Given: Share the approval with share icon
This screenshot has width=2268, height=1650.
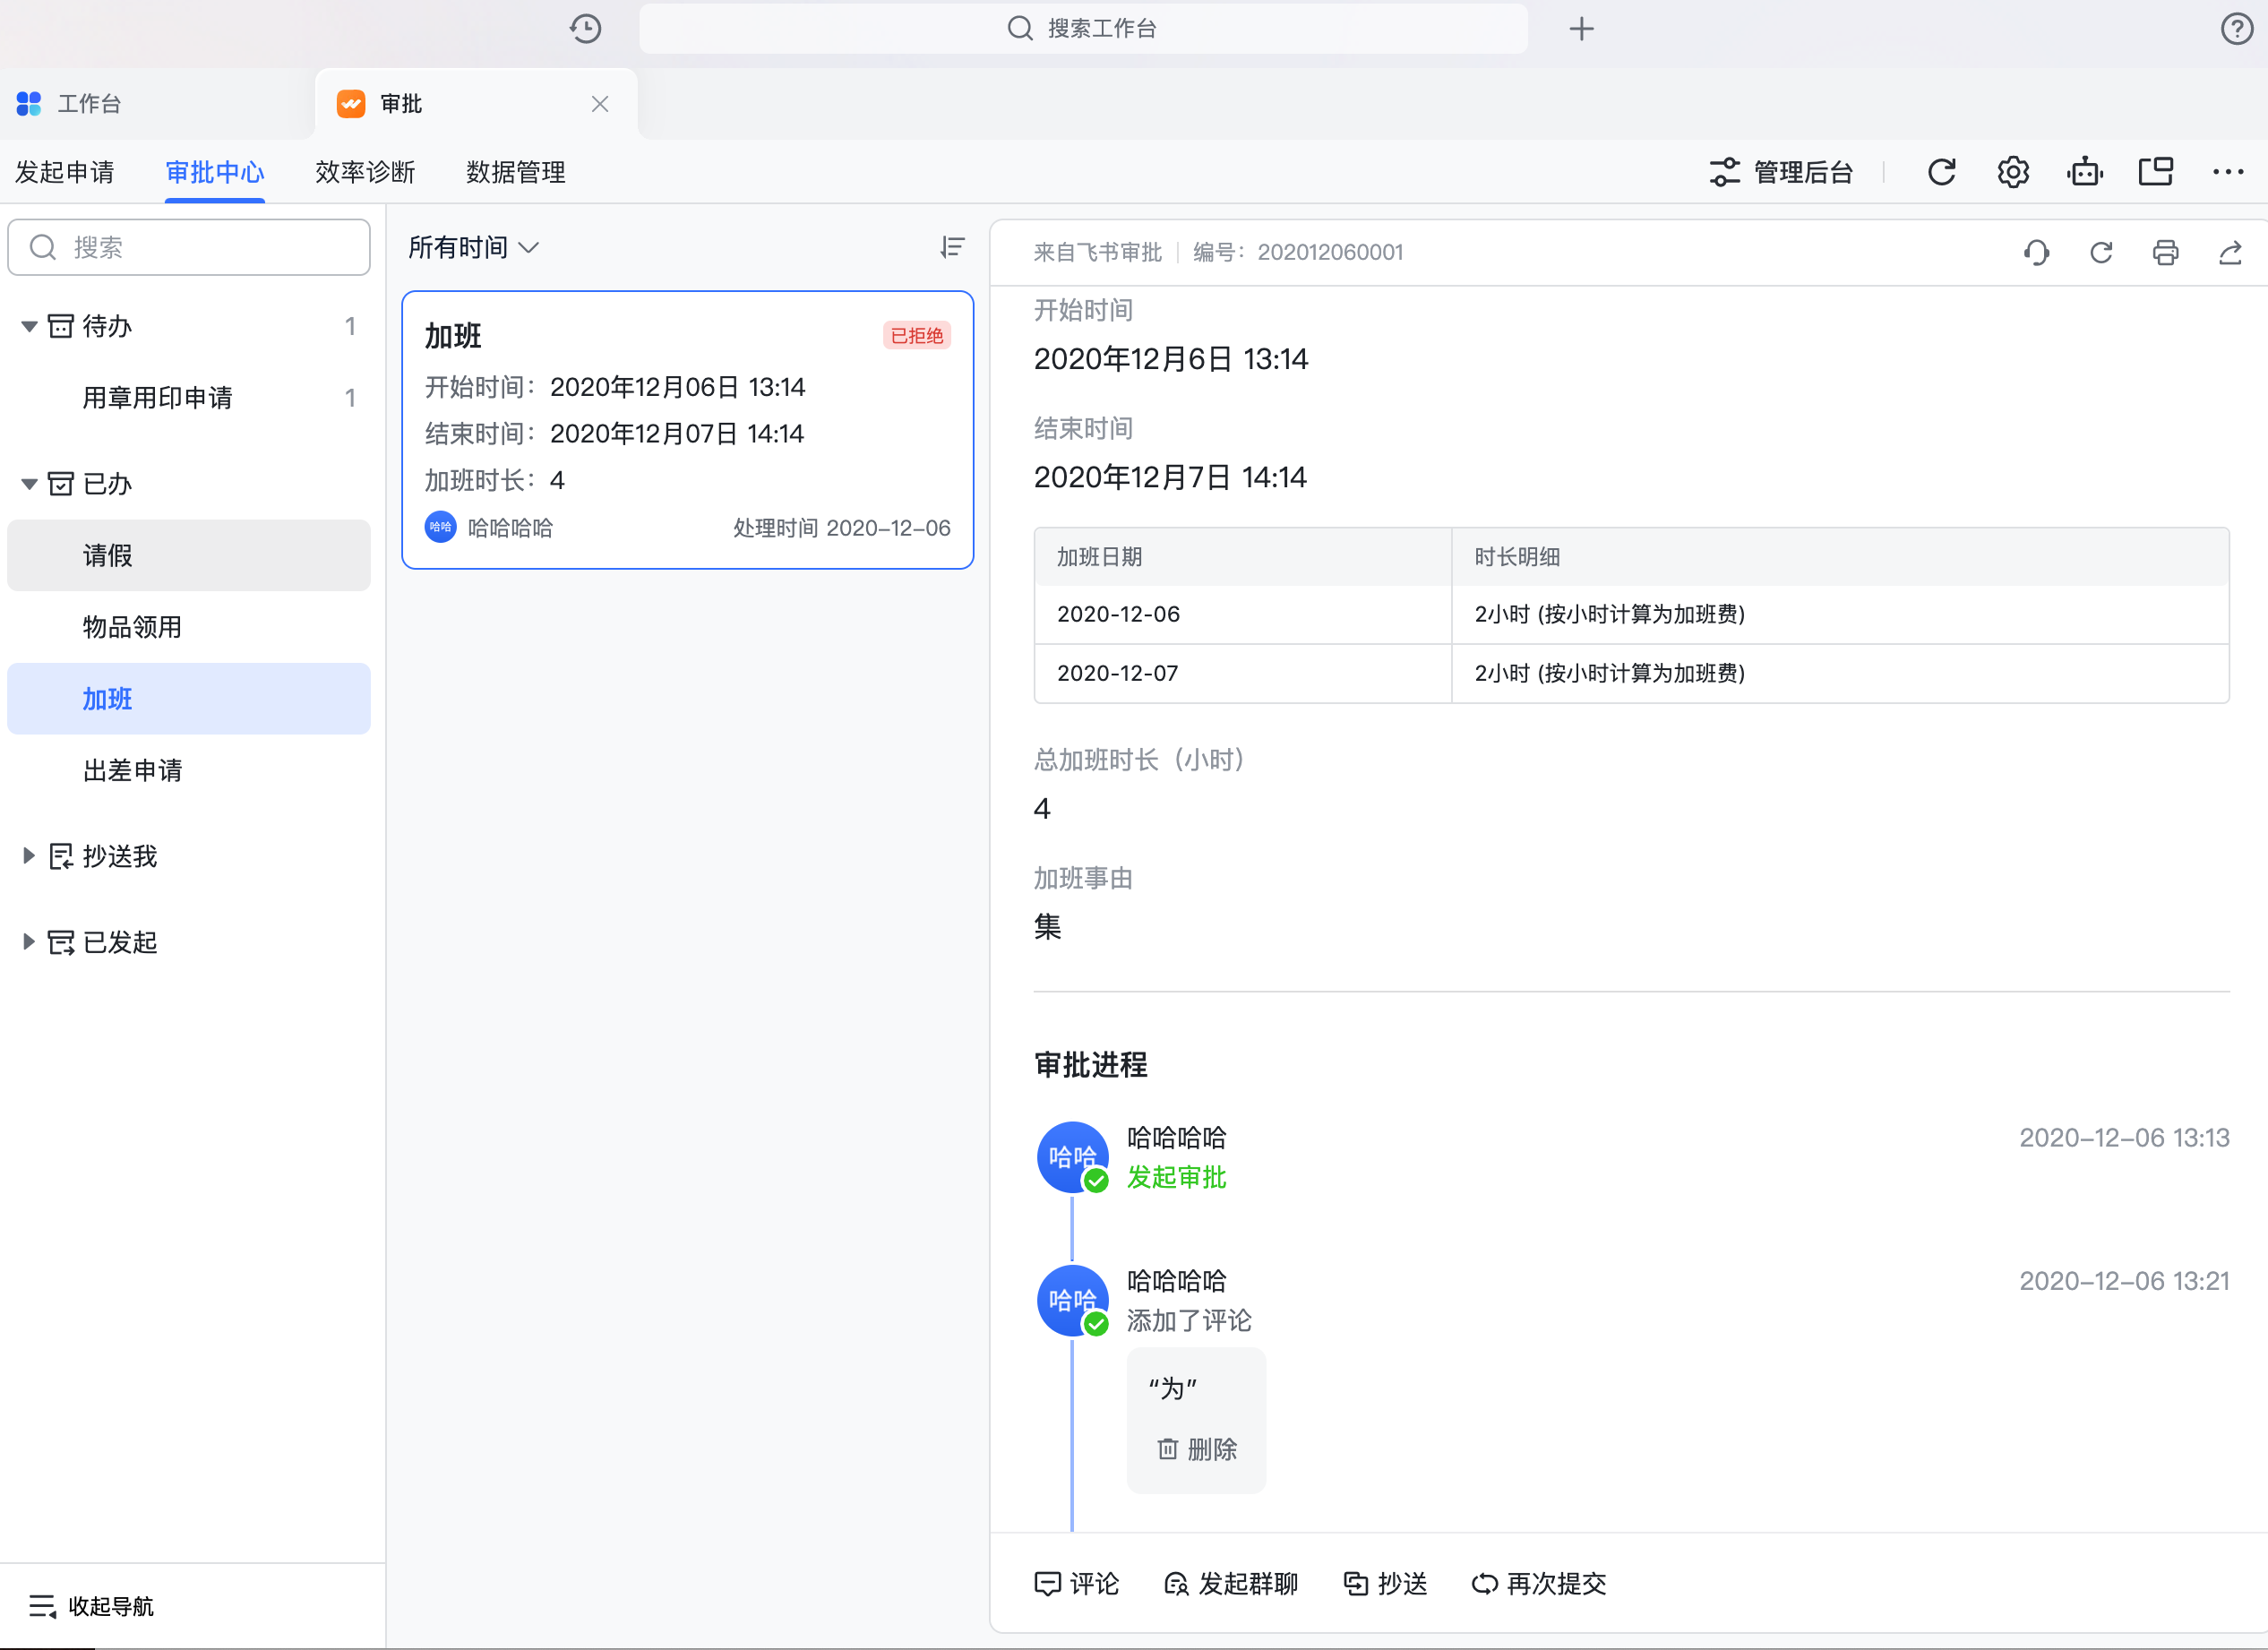Looking at the screenshot, I should (2230, 252).
